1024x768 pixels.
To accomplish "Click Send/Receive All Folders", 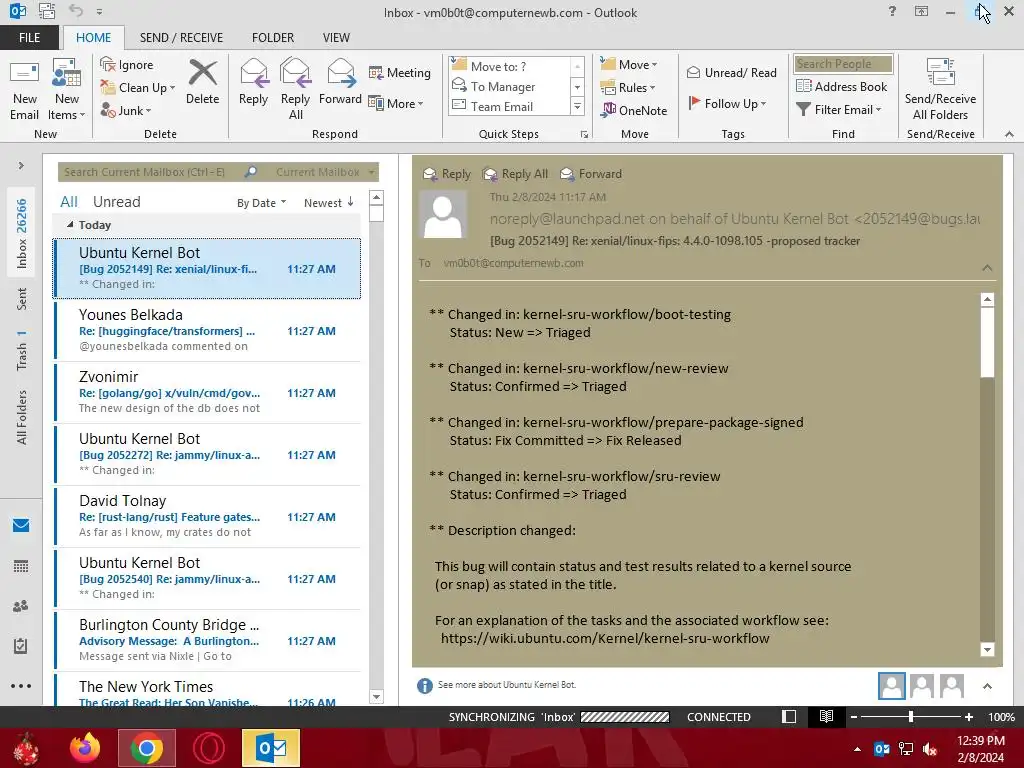I will coord(940,89).
